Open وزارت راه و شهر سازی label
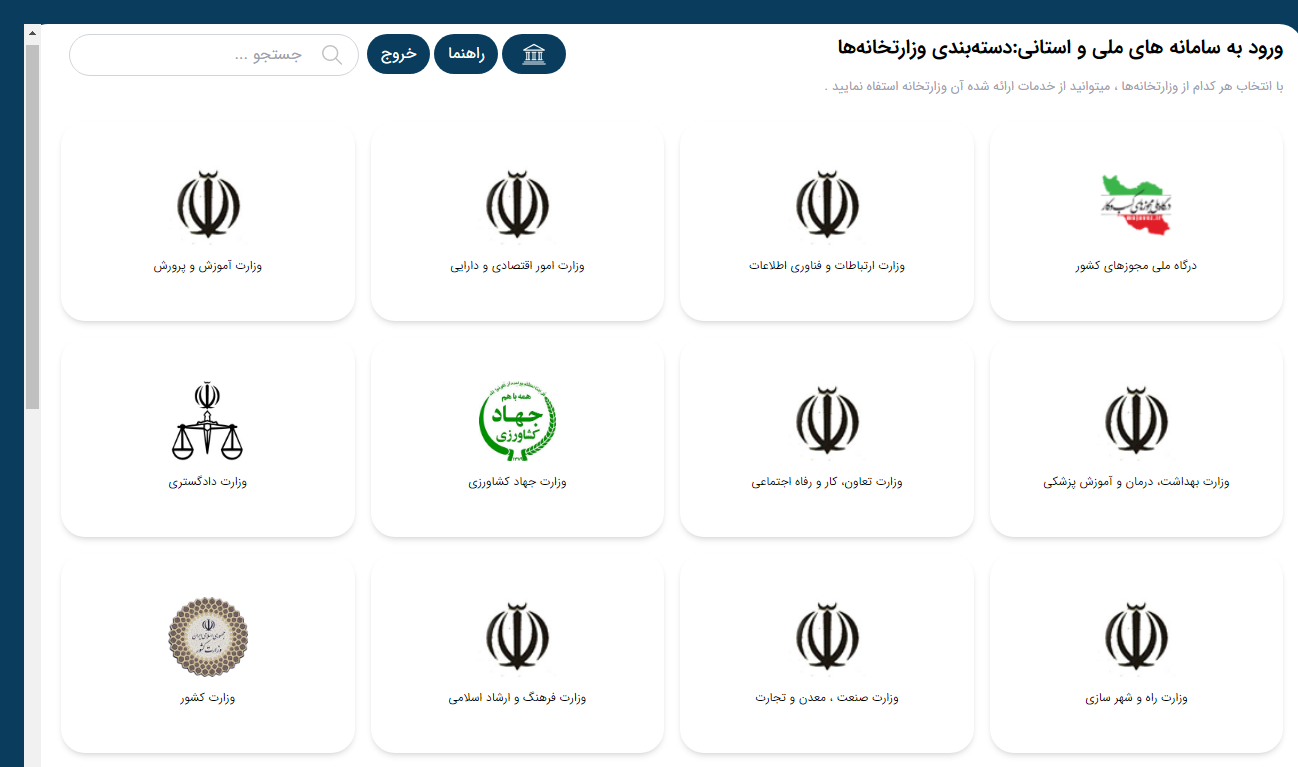 coord(1136,698)
